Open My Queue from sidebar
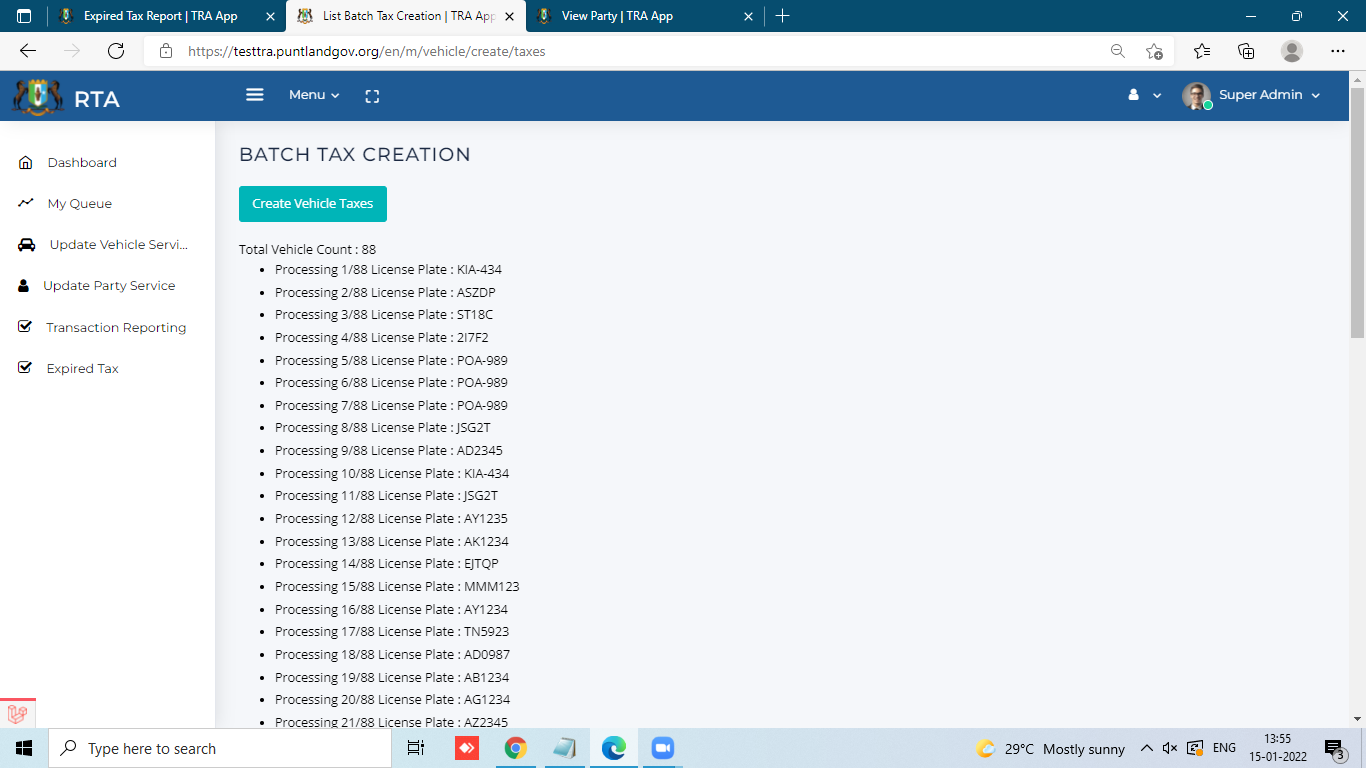This screenshot has height=768, width=1366. 80,203
